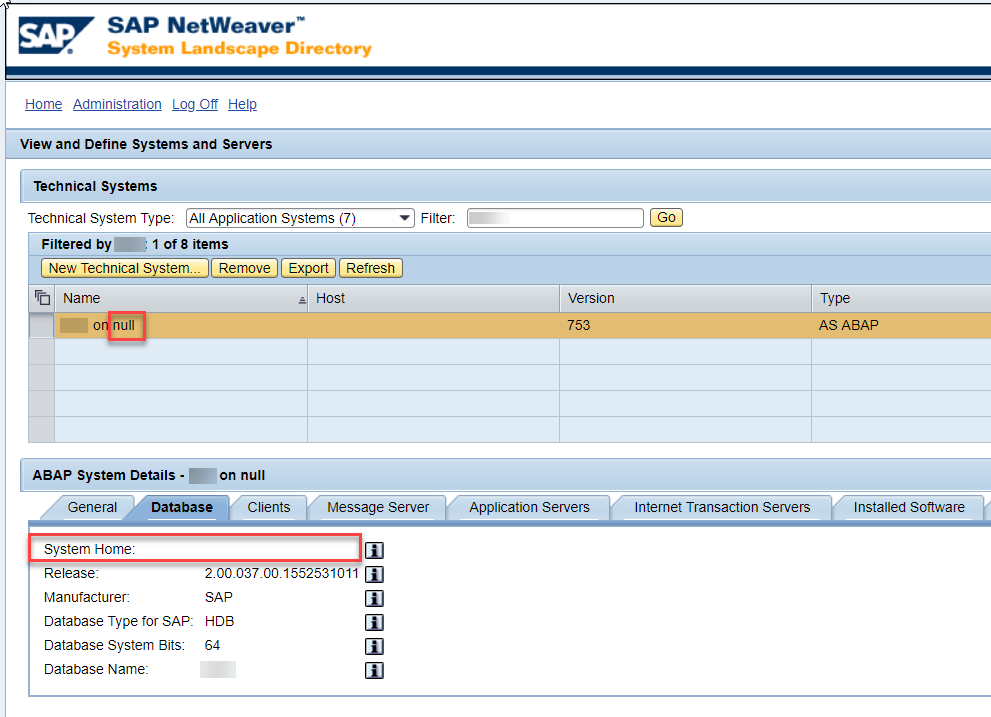Click the Database System Bits value '64'
The height and width of the screenshot is (717, 991).
(x=212, y=646)
